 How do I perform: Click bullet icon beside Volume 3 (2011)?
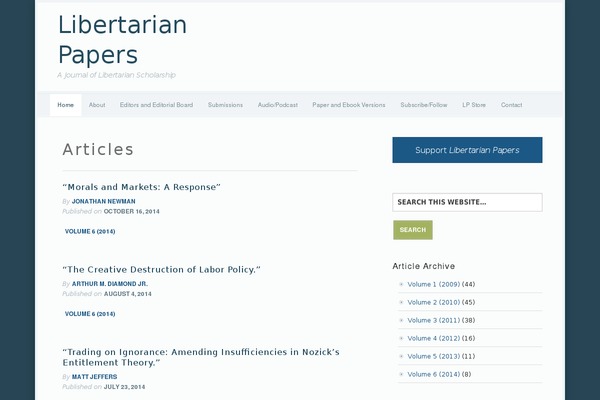[x=401, y=320]
